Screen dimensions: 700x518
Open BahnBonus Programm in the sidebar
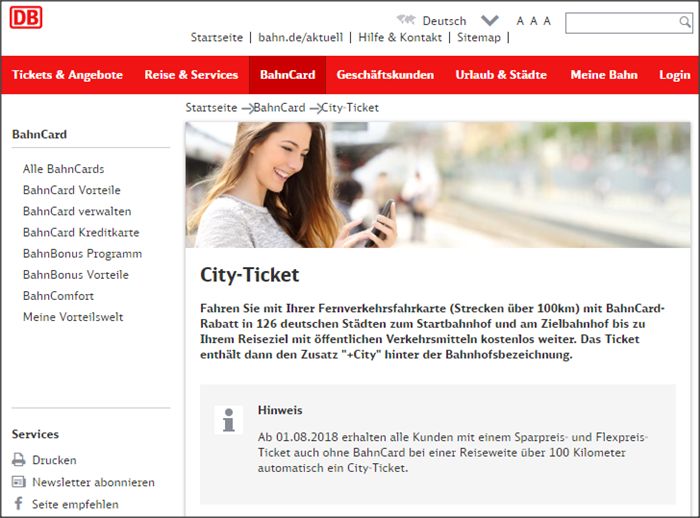83,254
